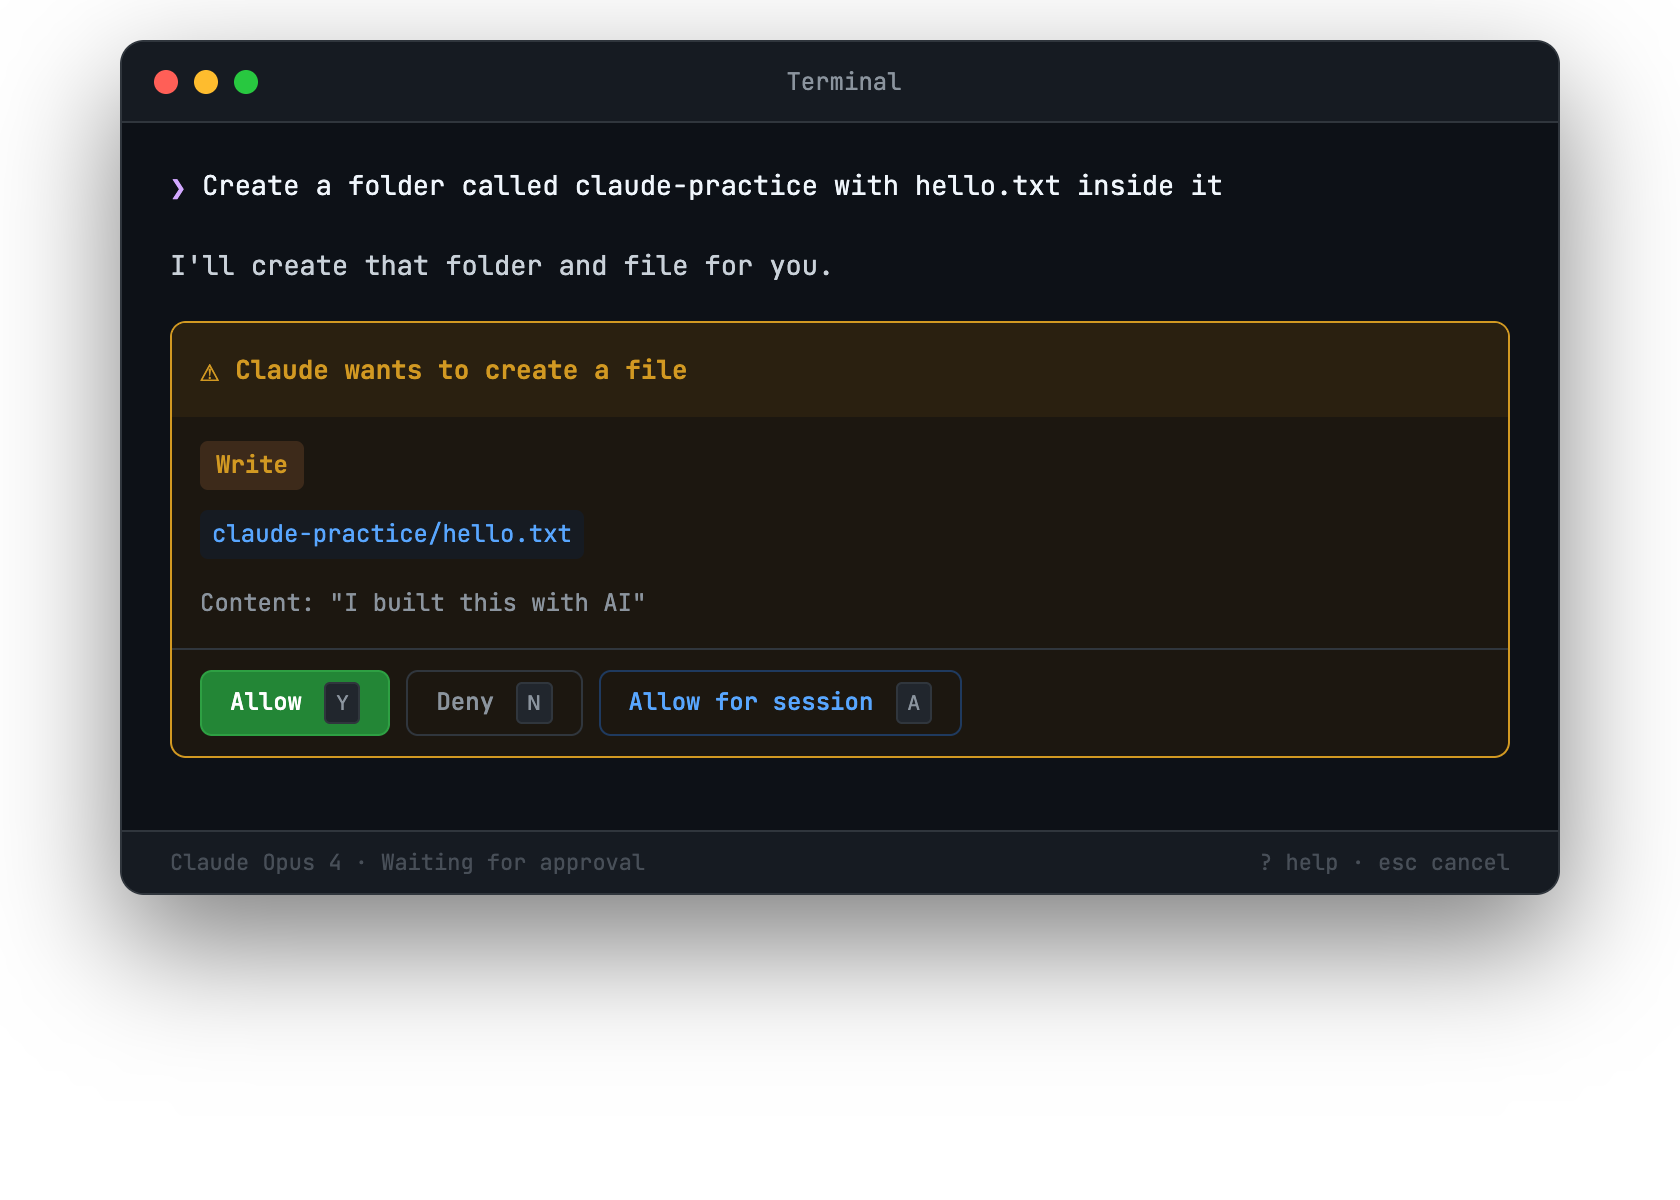Select the purple prompt arrow icon
Image resolution: width=1680 pixels, height=1200 pixels.
(178, 186)
